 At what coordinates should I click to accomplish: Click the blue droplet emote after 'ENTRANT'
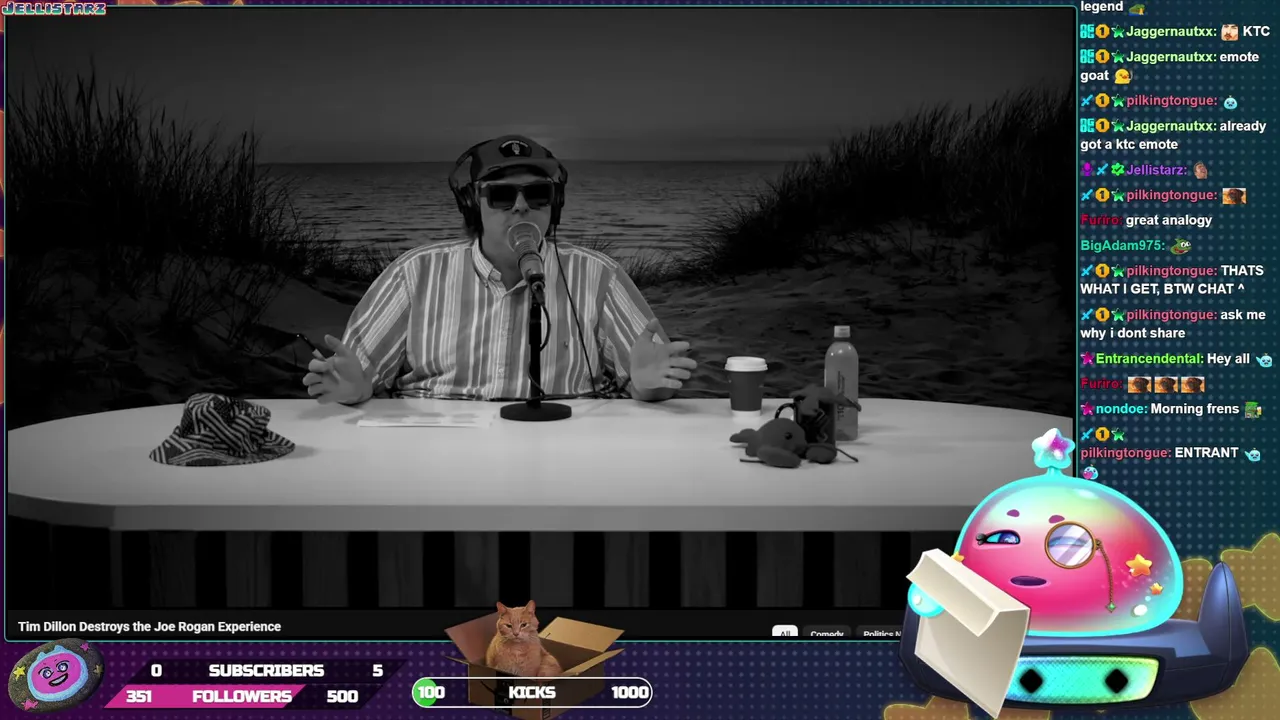[1253, 454]
